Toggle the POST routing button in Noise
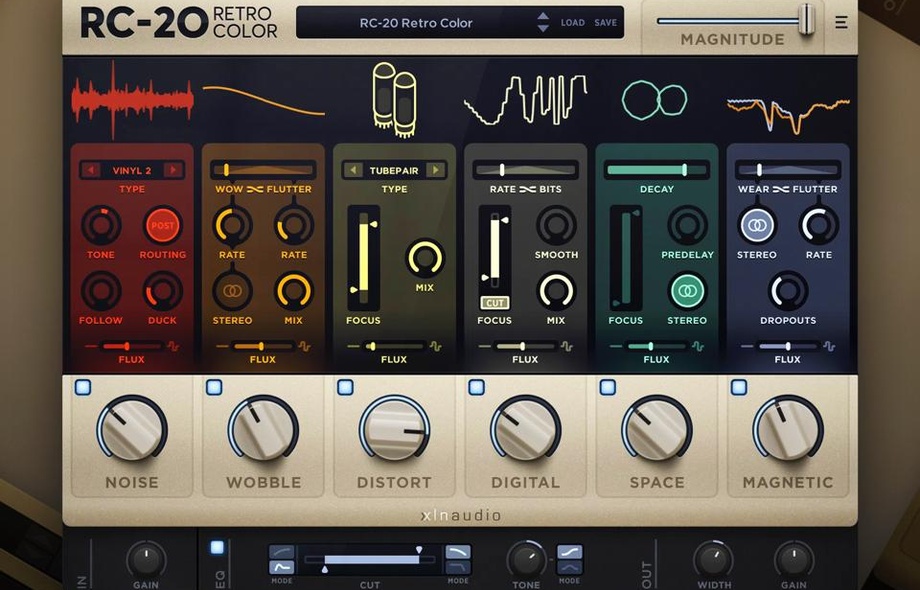This screenshot has height=590, width=920. (162, 226)
